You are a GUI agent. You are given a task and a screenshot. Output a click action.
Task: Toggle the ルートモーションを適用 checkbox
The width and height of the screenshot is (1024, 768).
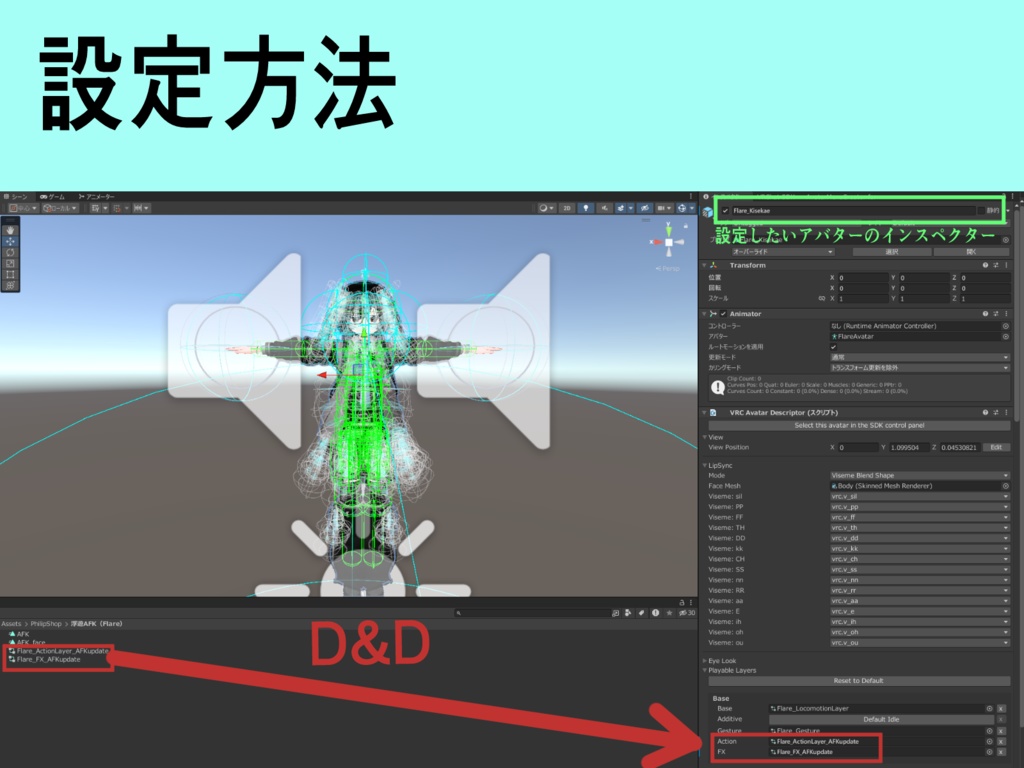click(x=833, y=348)
